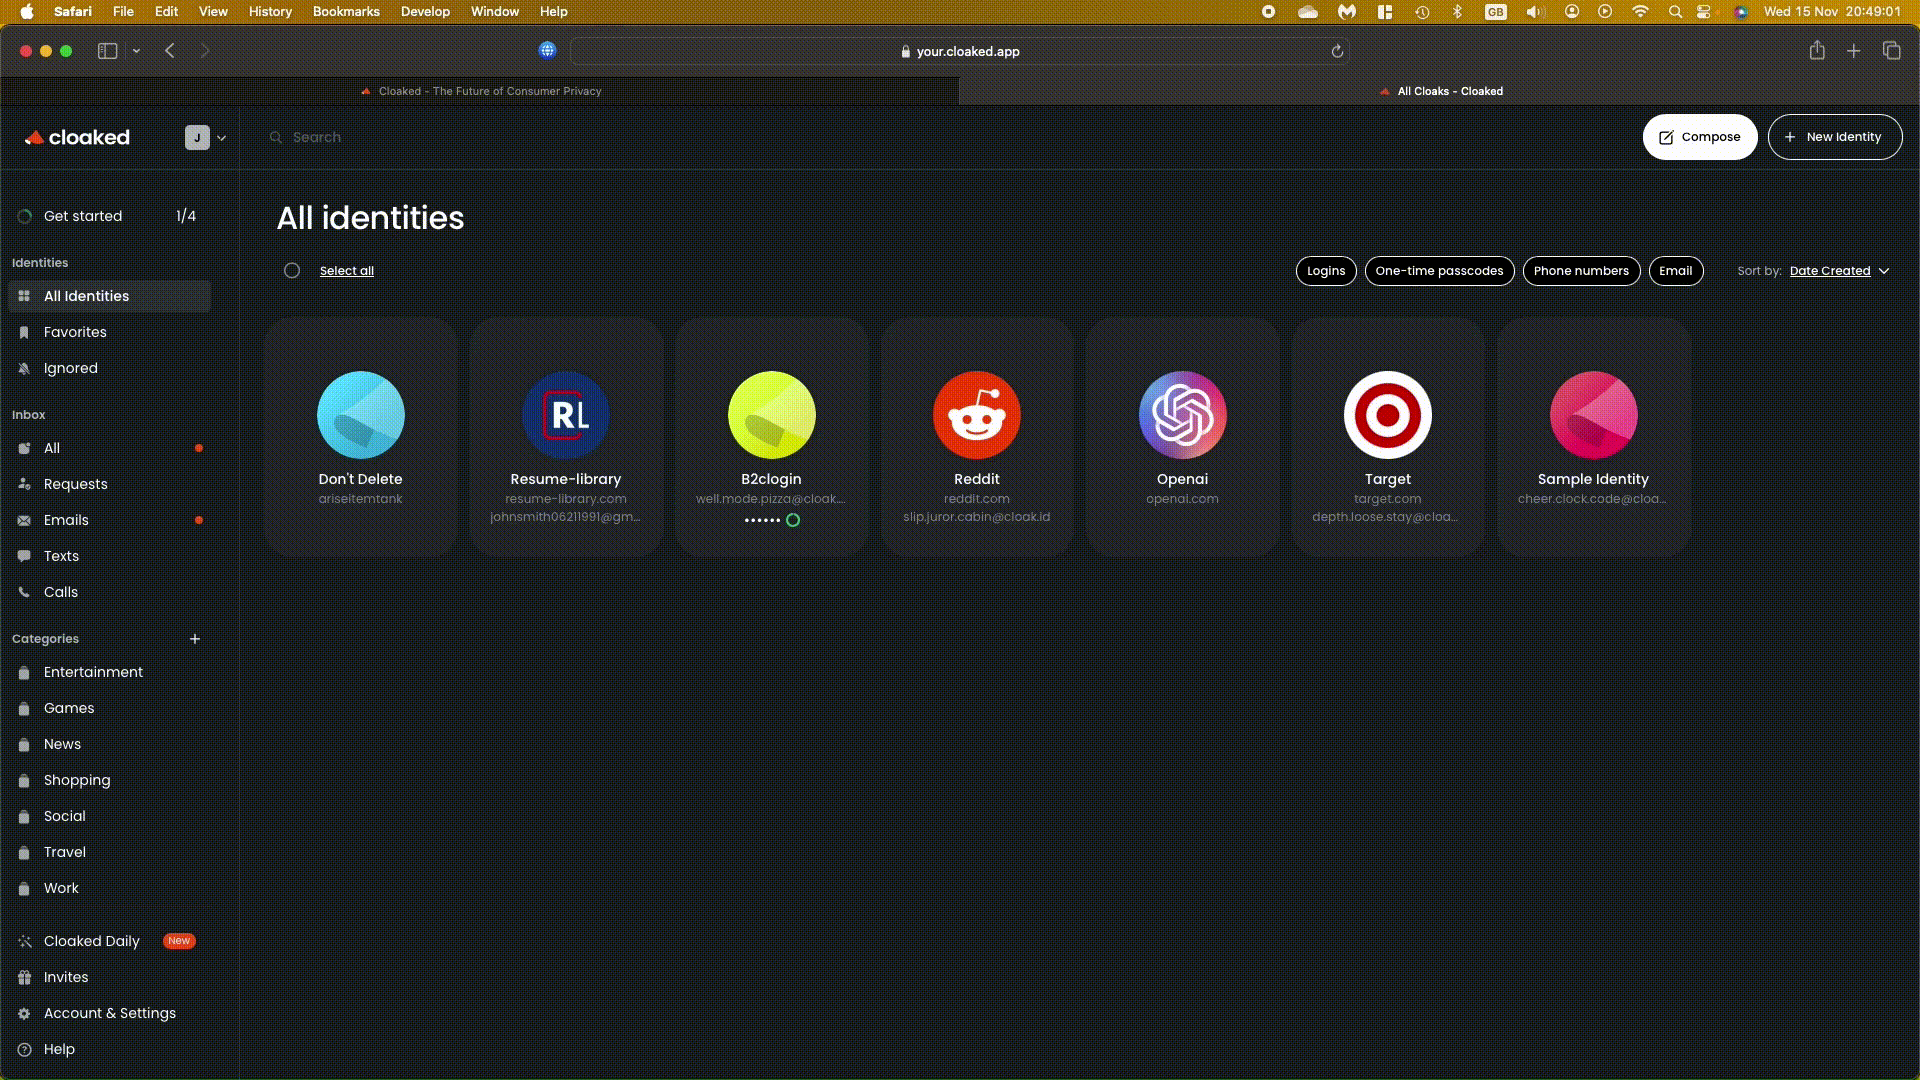This screenshot has width=1920, height=1080.
Task: Switch to Cloaked Future of Consumer Privacy tab
Action: click(480, 91)
